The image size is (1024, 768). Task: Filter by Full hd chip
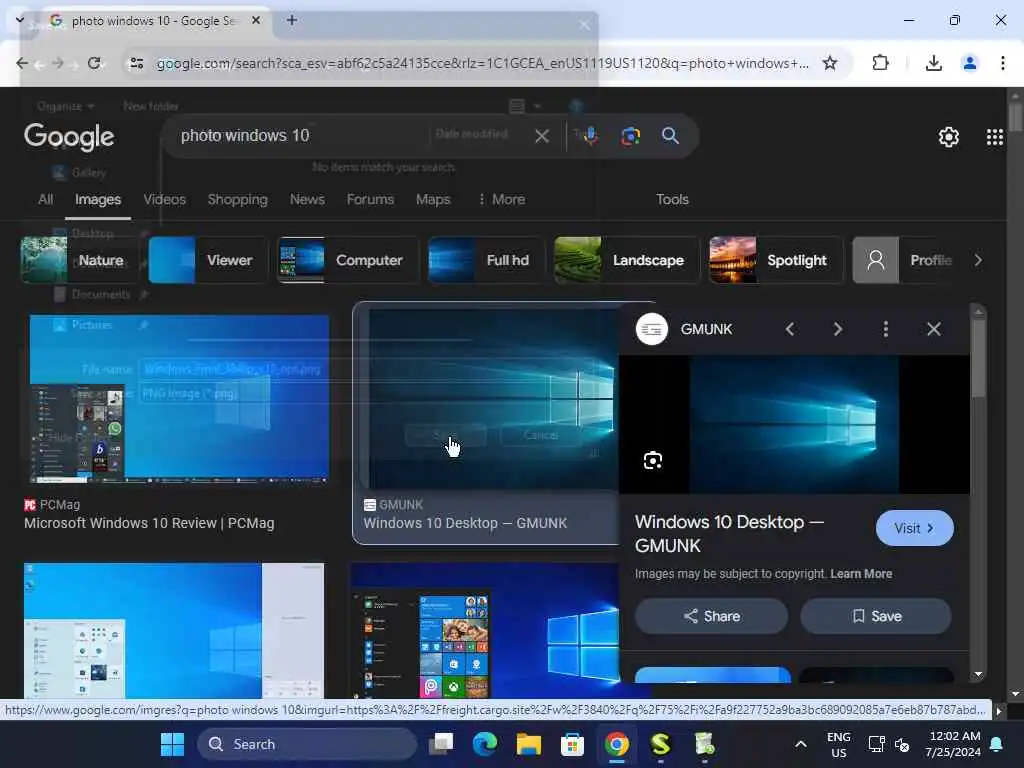pos(486,260)
